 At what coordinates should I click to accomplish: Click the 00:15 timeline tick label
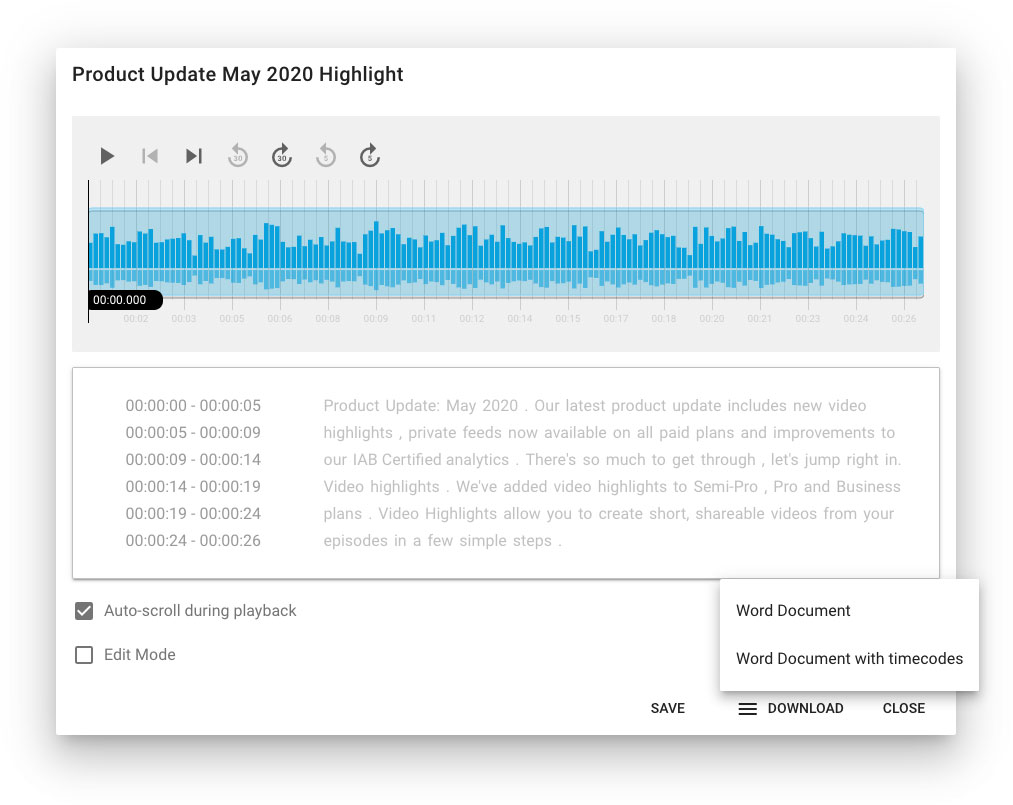[567, 319]
